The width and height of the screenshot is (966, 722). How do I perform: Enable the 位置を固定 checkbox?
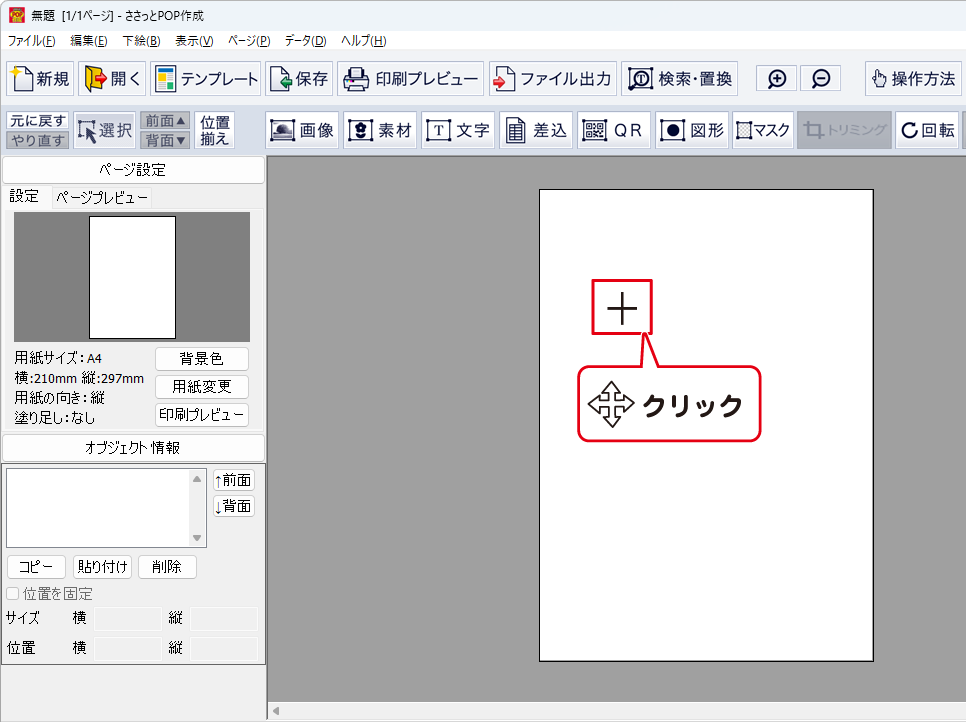tap(13, 594)
